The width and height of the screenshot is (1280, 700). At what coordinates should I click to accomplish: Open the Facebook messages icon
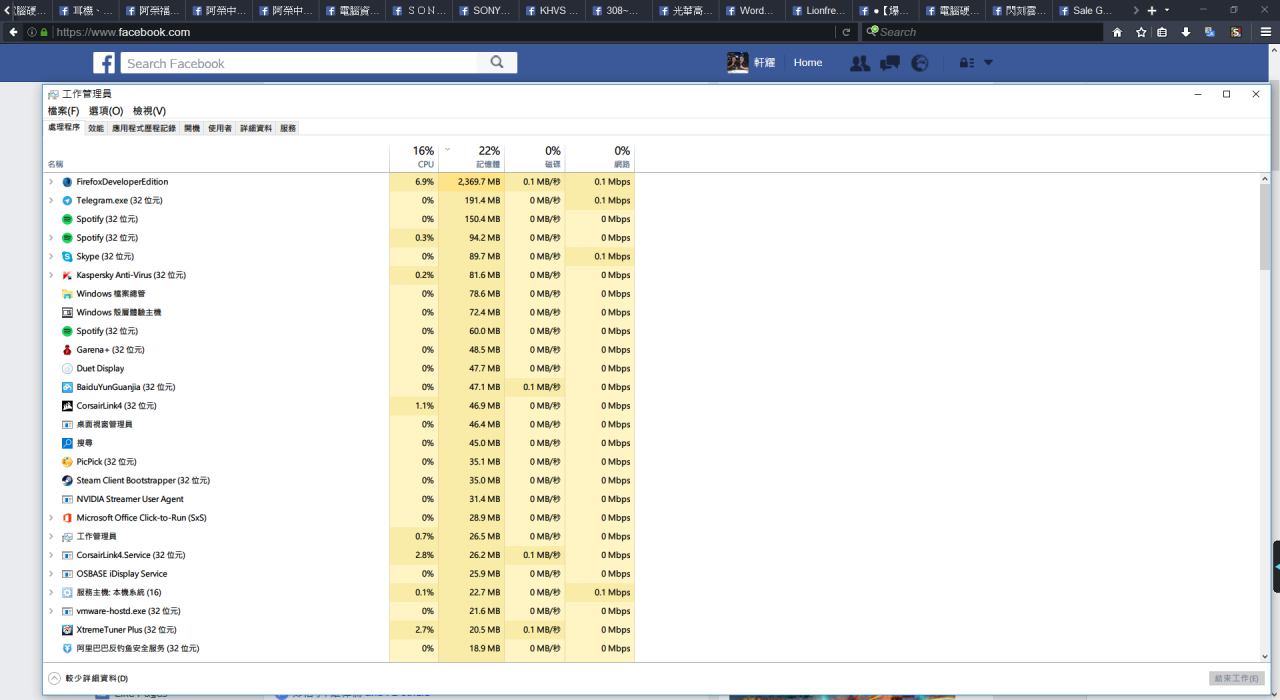pyautogui.click(x=889, y=63)
